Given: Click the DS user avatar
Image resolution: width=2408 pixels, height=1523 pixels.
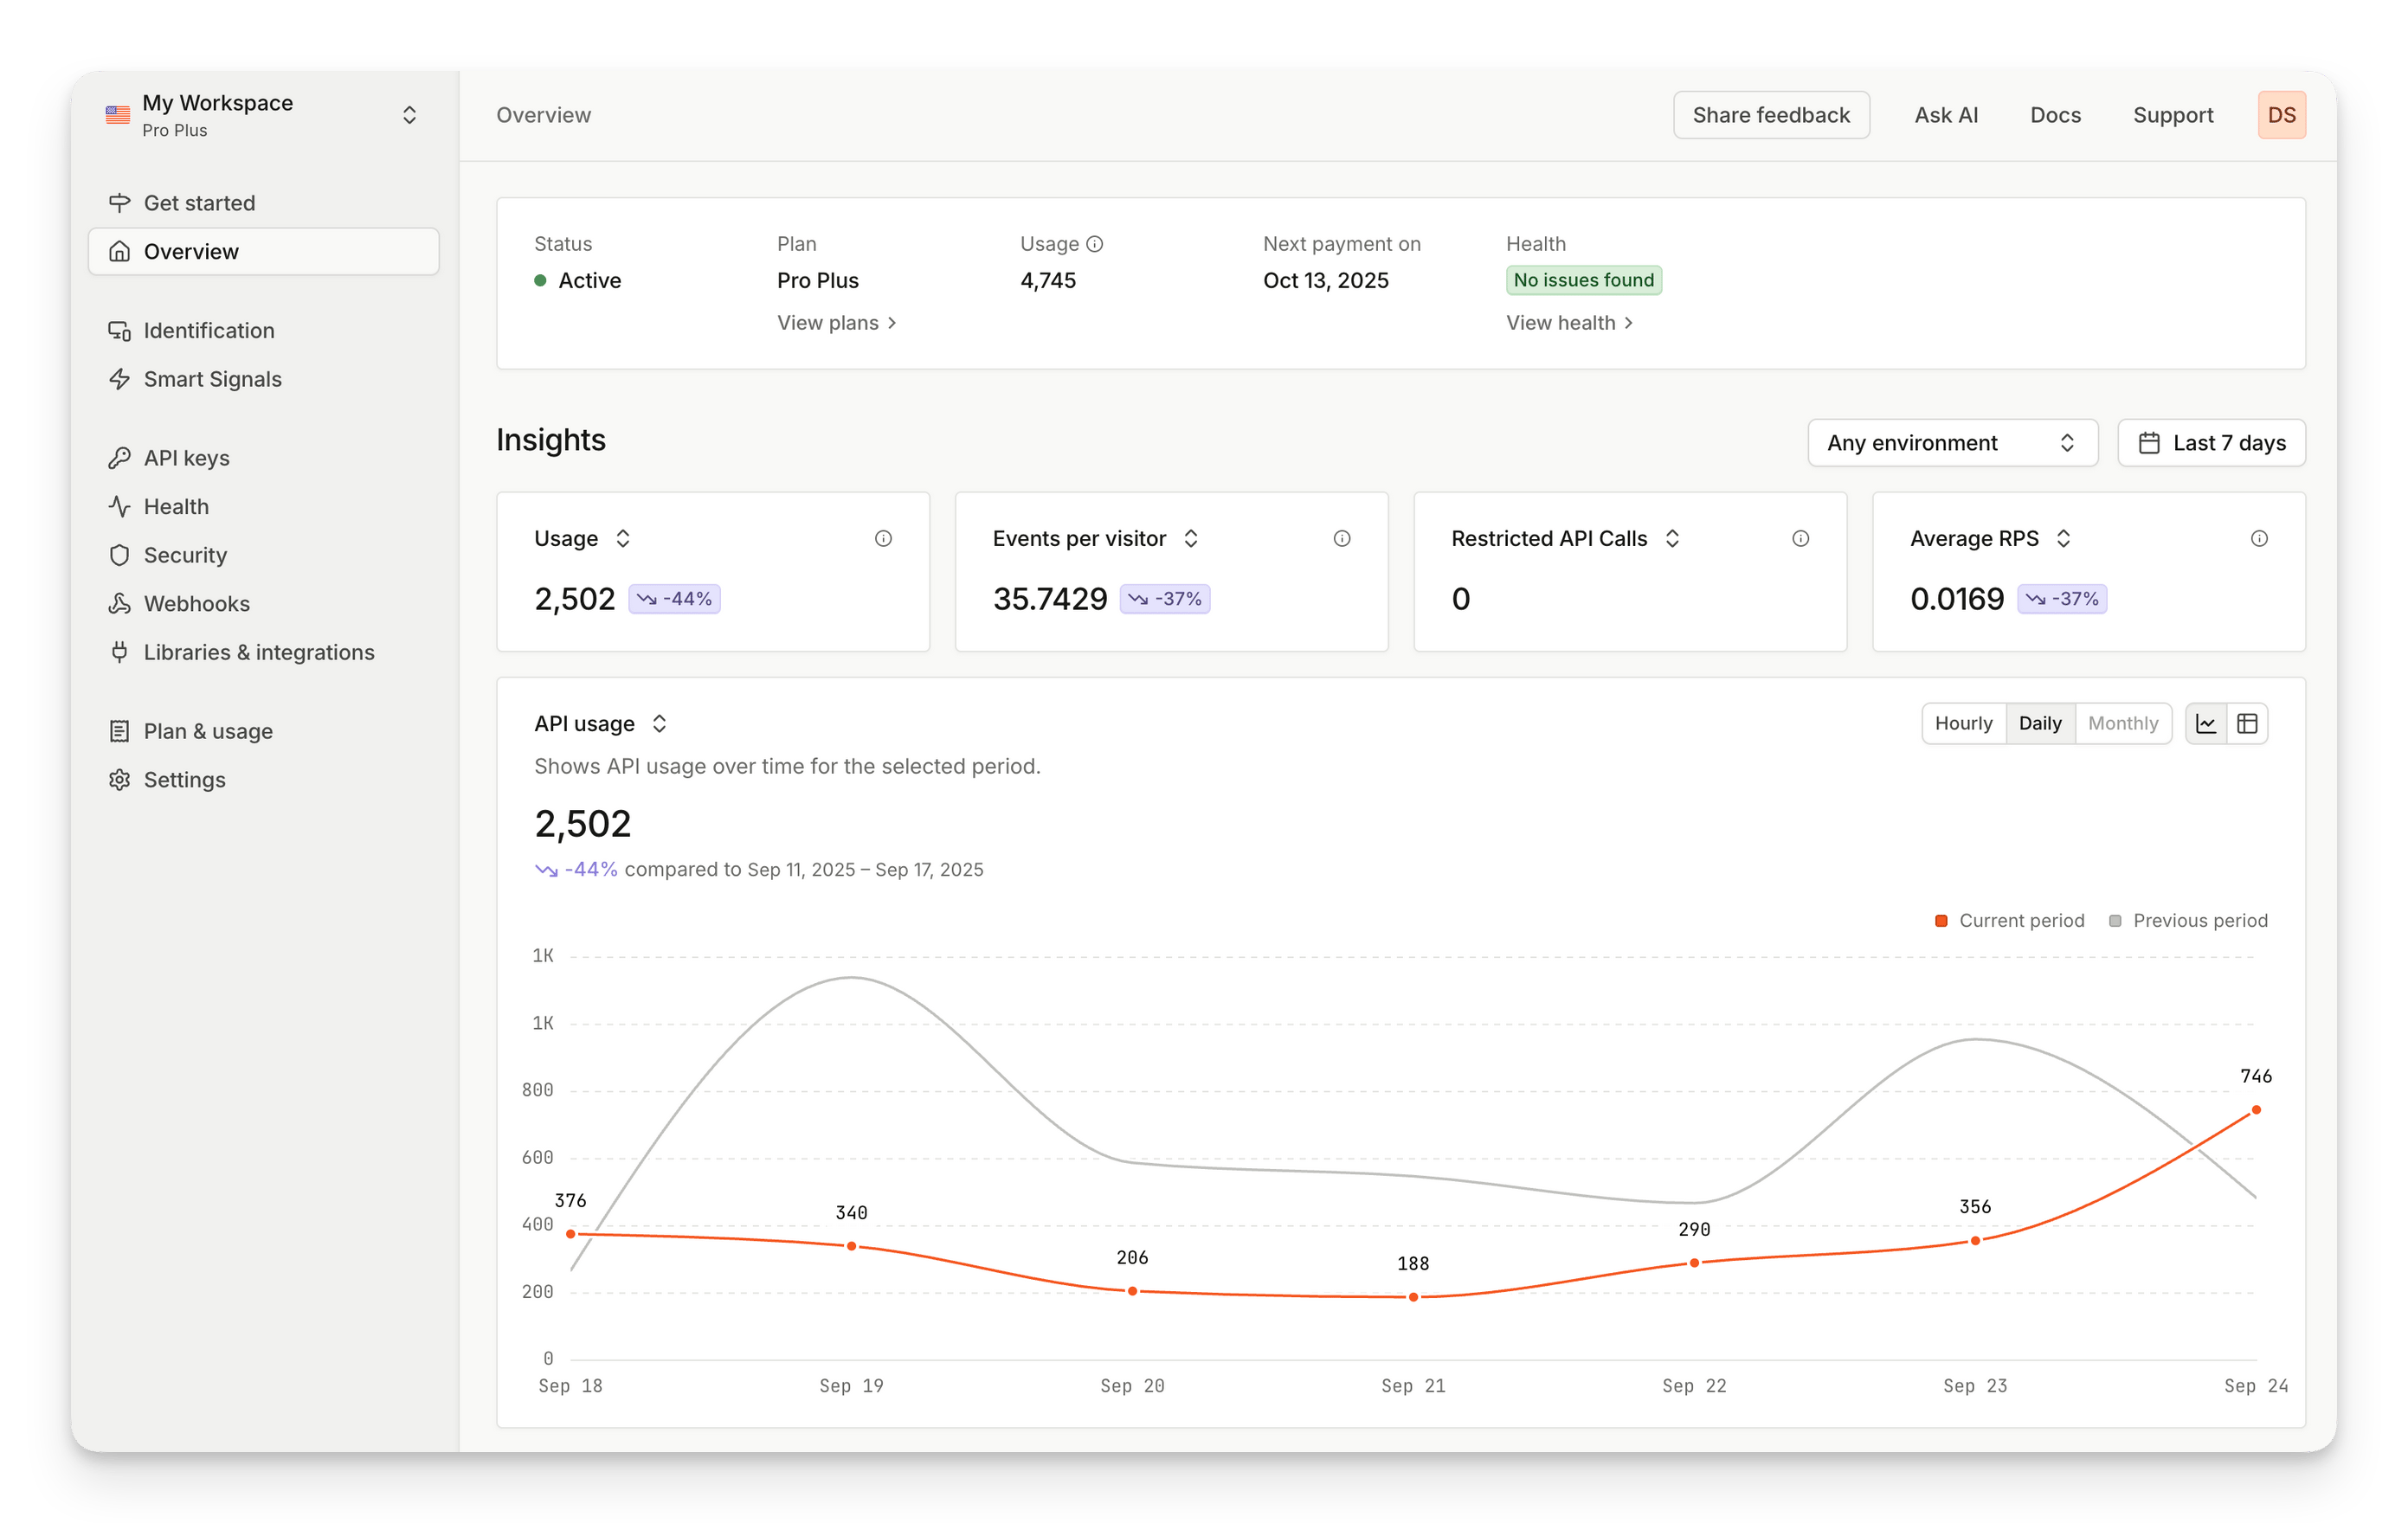Looking at the screenshot, I should click(x=2281, y=115).
